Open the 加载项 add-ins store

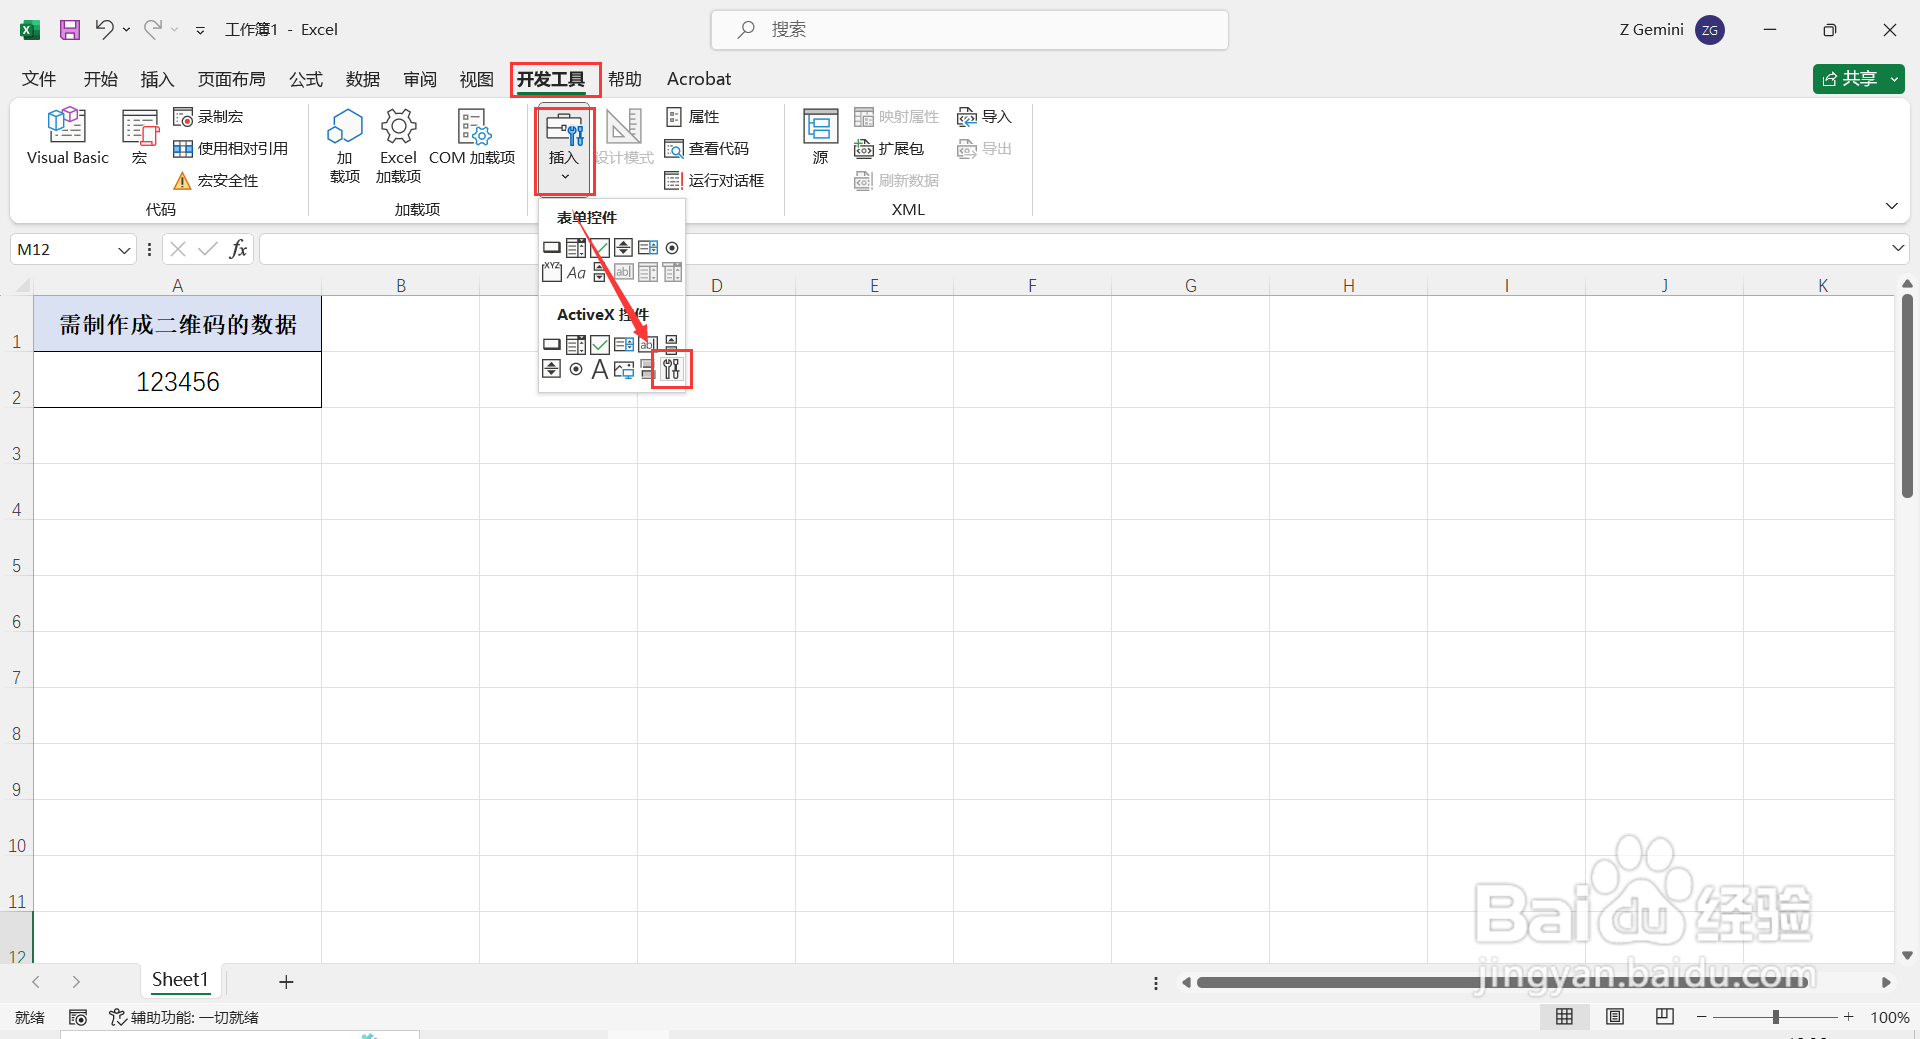coord(345,145)
